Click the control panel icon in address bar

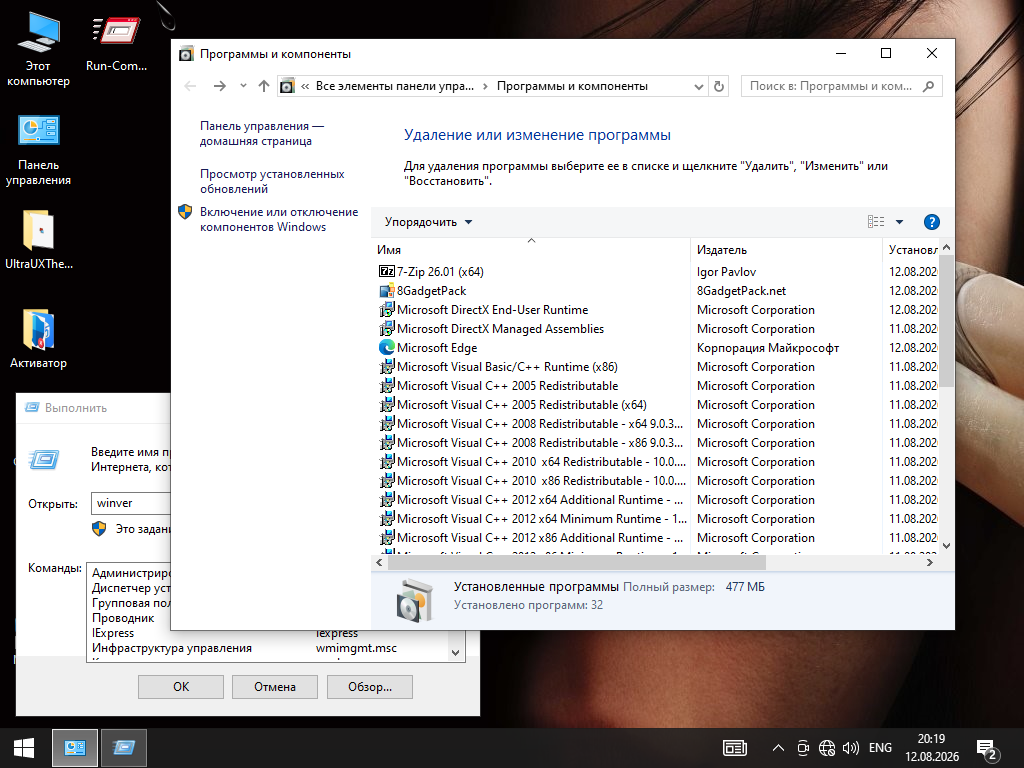(x=287, y=86)
